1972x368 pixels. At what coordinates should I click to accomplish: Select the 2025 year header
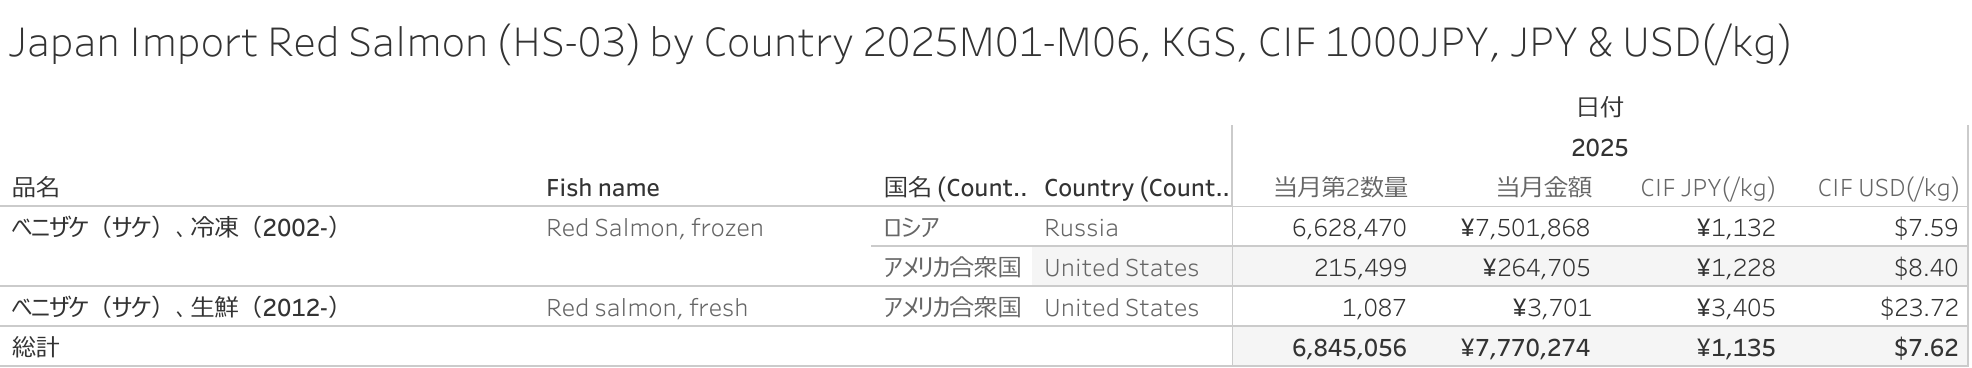pyautogui.click(x=1599, y=148)
